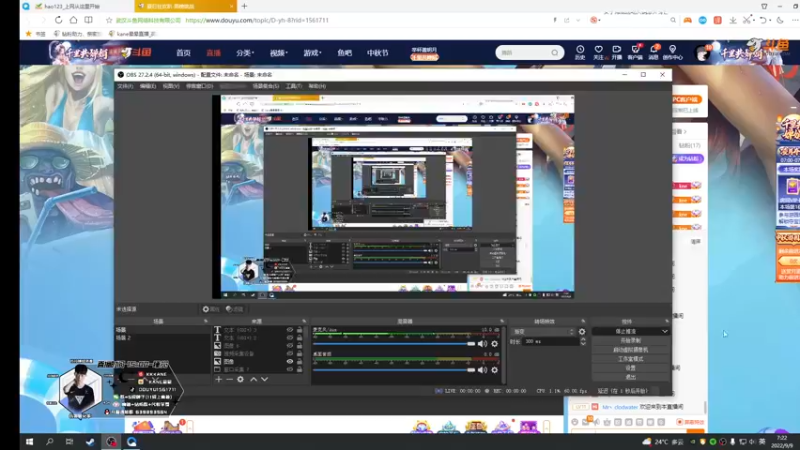Viewport: 800px width, 450px height.
Task: Open new browser tab
Action: 244,6
